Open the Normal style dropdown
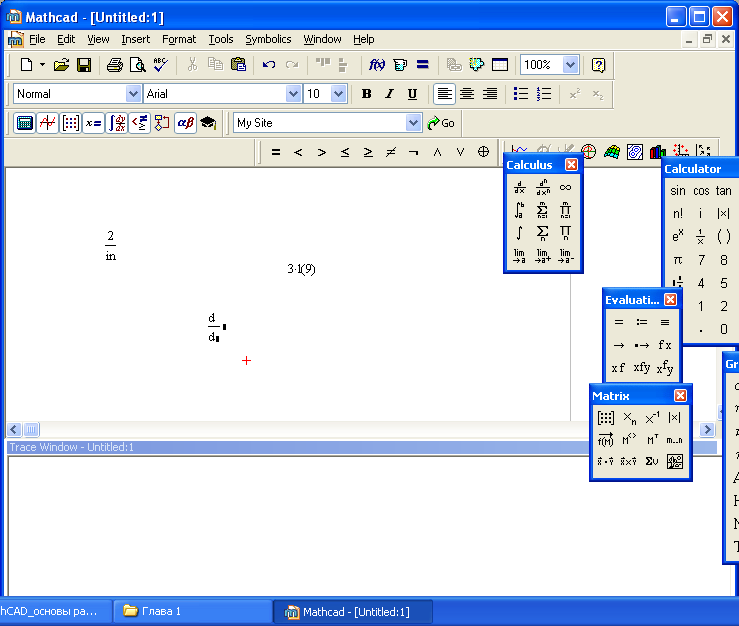 coord(134,94)
